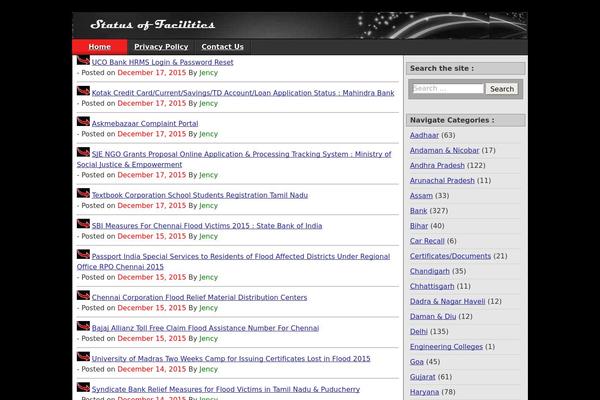Select the Daman & Diu category
This screenshot has width=600, height=400.
tap(433, 316)
